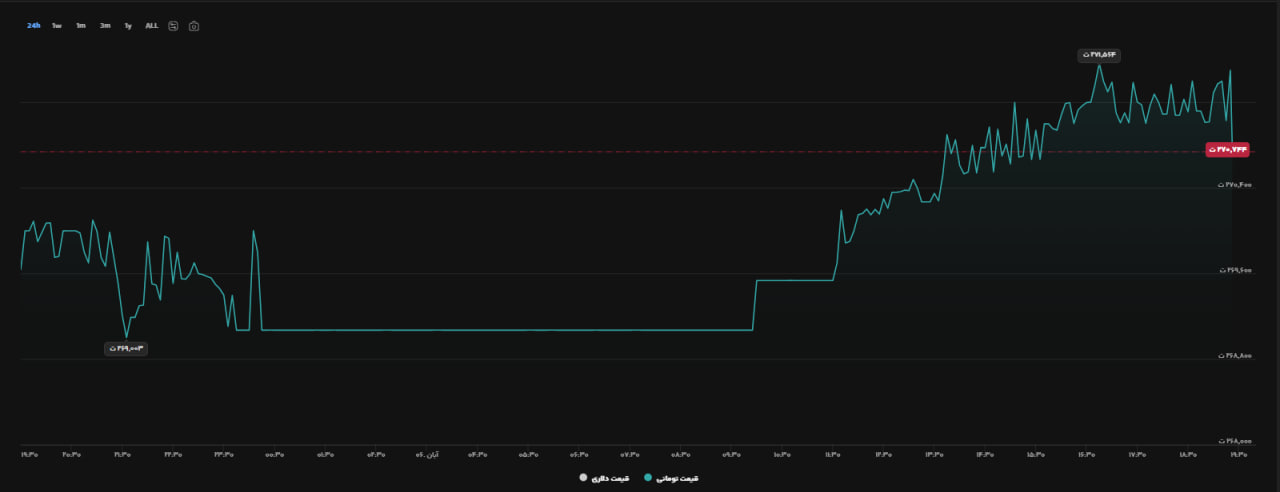Select the 24h time range
This screenshot has height=492, width=1280.
pyautogui.click(x=34, y=26)
